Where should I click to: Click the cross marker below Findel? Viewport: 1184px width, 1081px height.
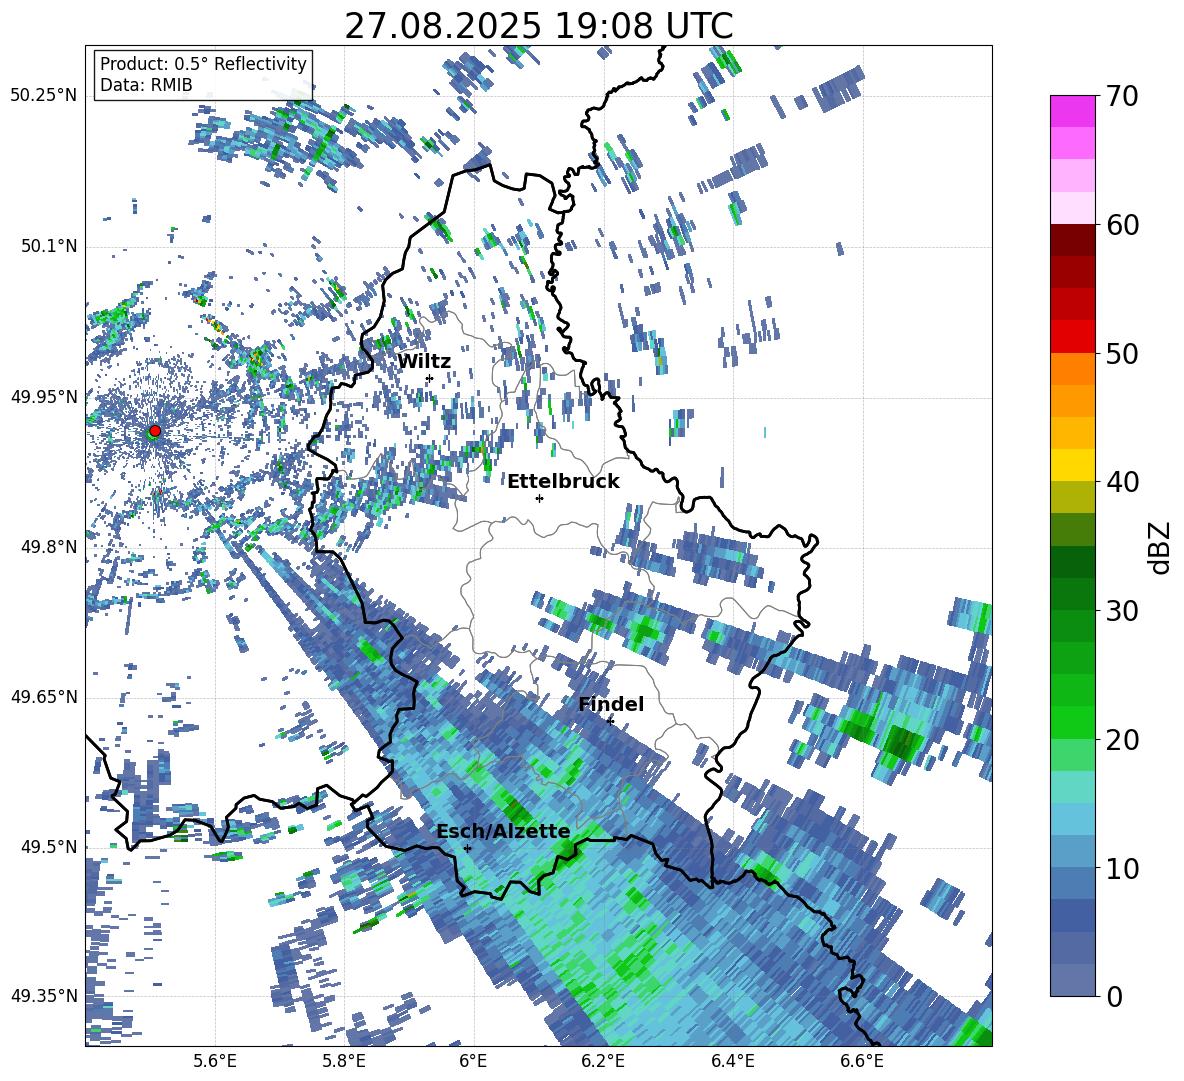pyautogui.click(x=610, y=721)
